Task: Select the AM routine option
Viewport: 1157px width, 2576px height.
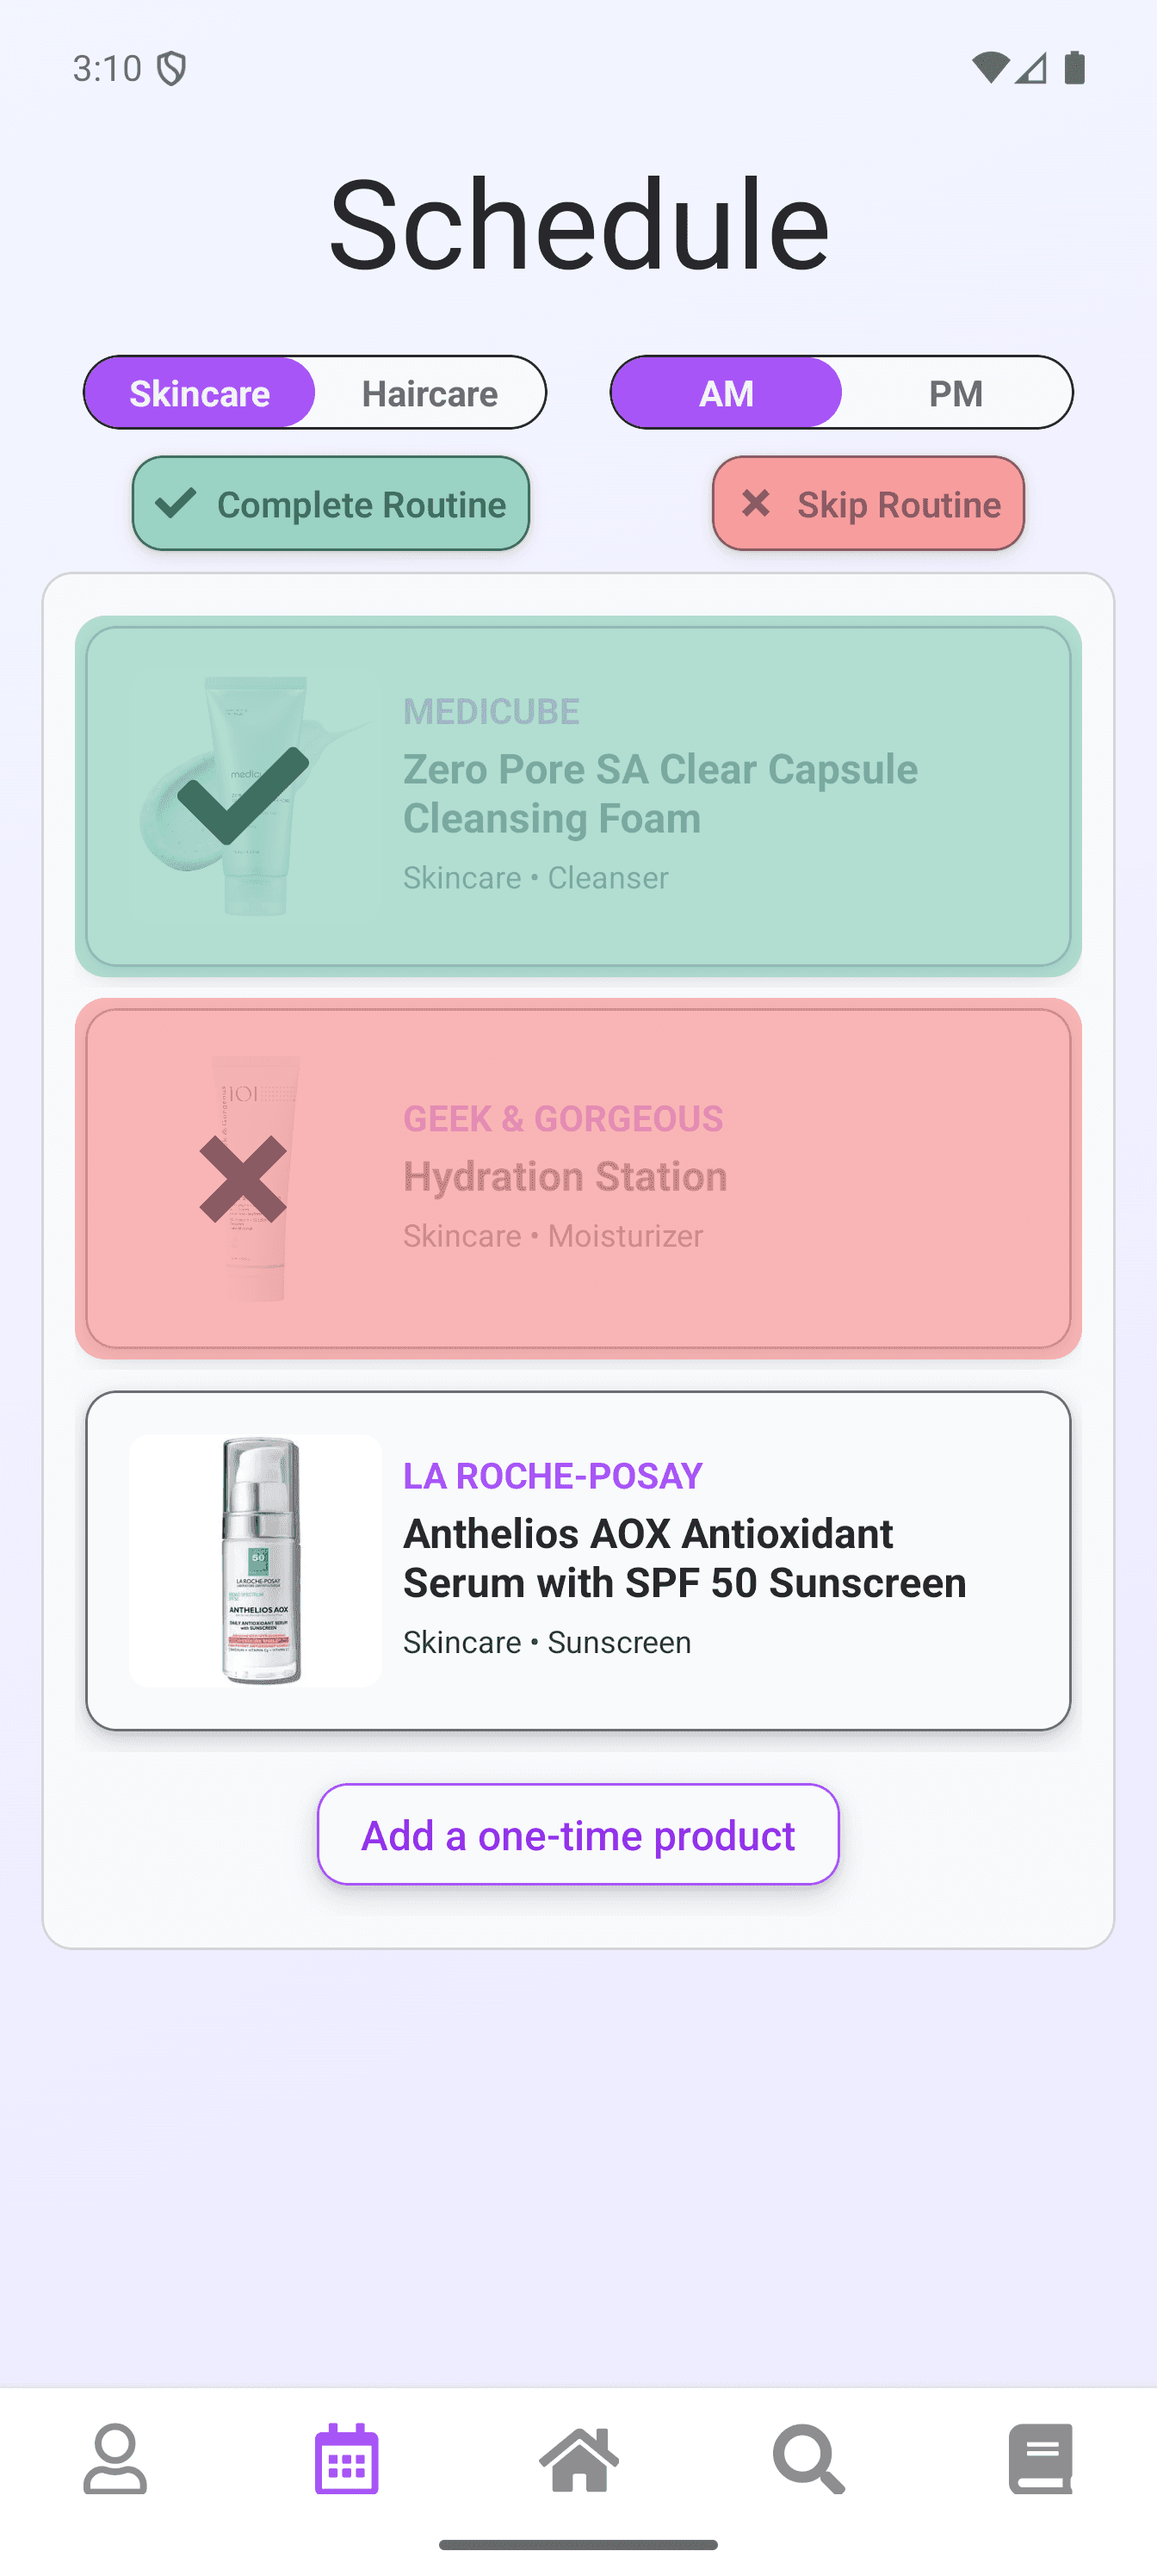Action: [x=726, y=393]
